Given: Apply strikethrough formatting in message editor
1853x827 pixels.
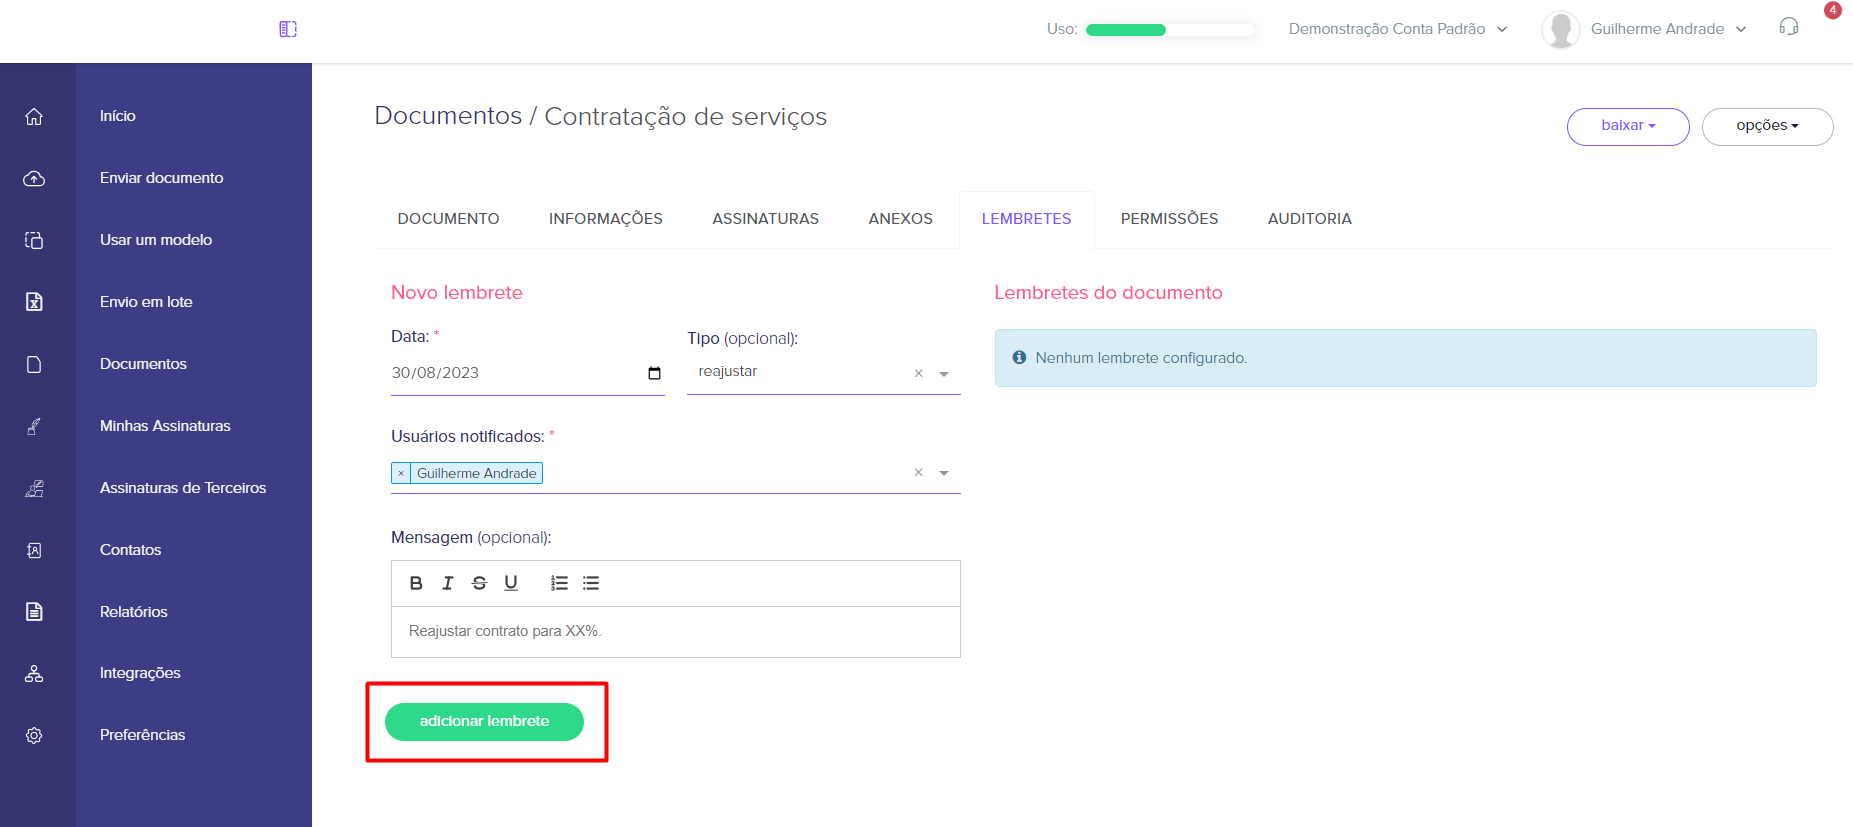Looking at the screenshot, I should click(x=479, y=583).
